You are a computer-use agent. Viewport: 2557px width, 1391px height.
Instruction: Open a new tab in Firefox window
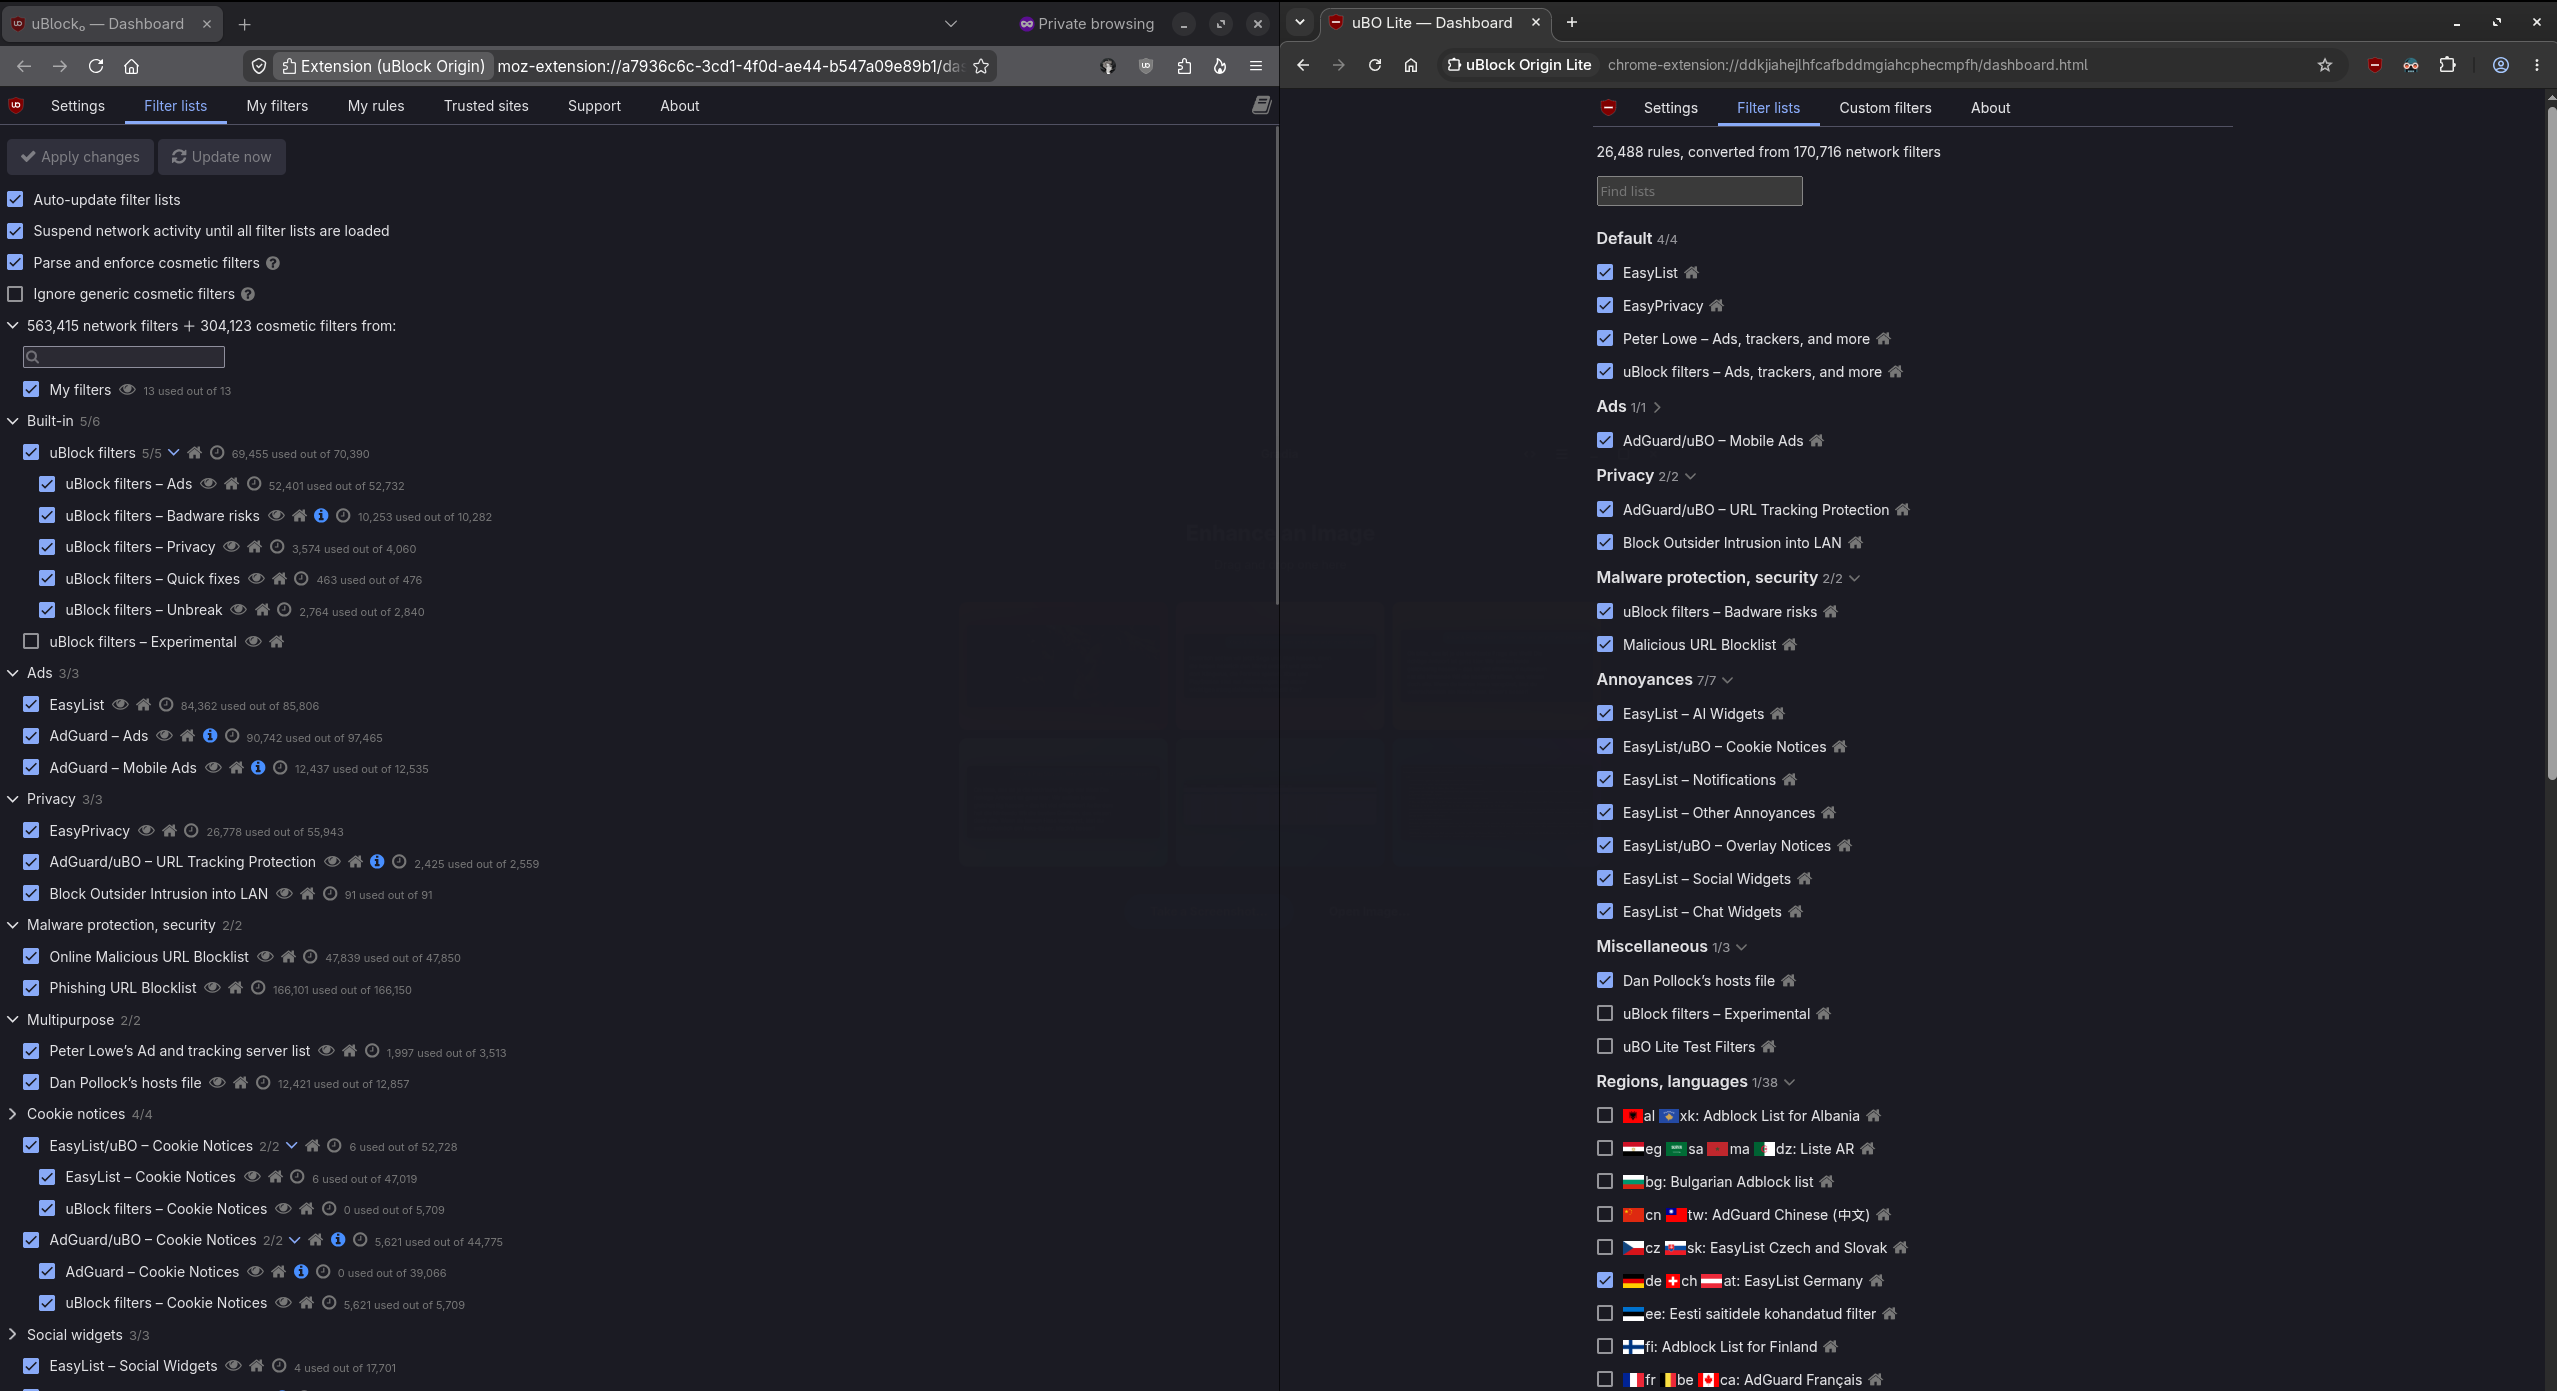[244, 24]
